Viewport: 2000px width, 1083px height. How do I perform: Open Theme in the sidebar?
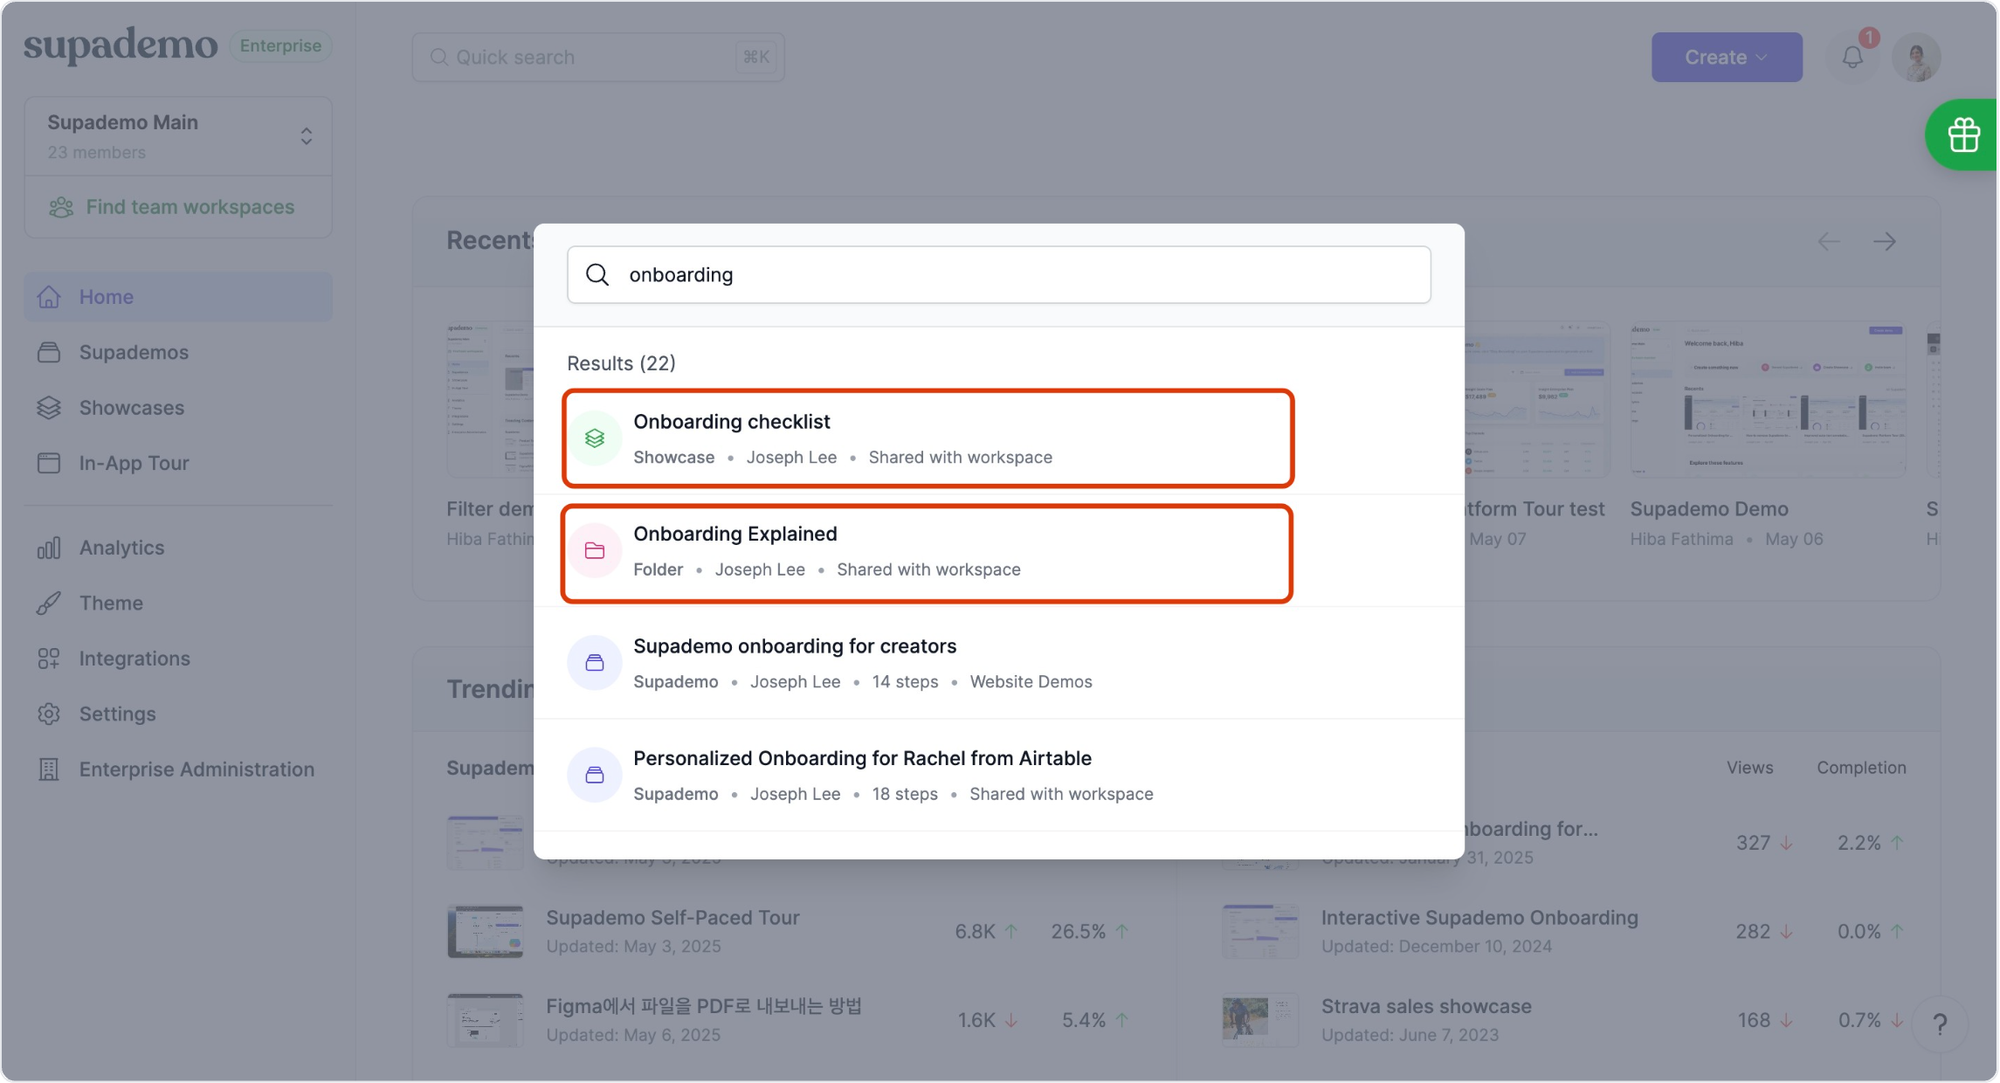click(x=178, y=603)
